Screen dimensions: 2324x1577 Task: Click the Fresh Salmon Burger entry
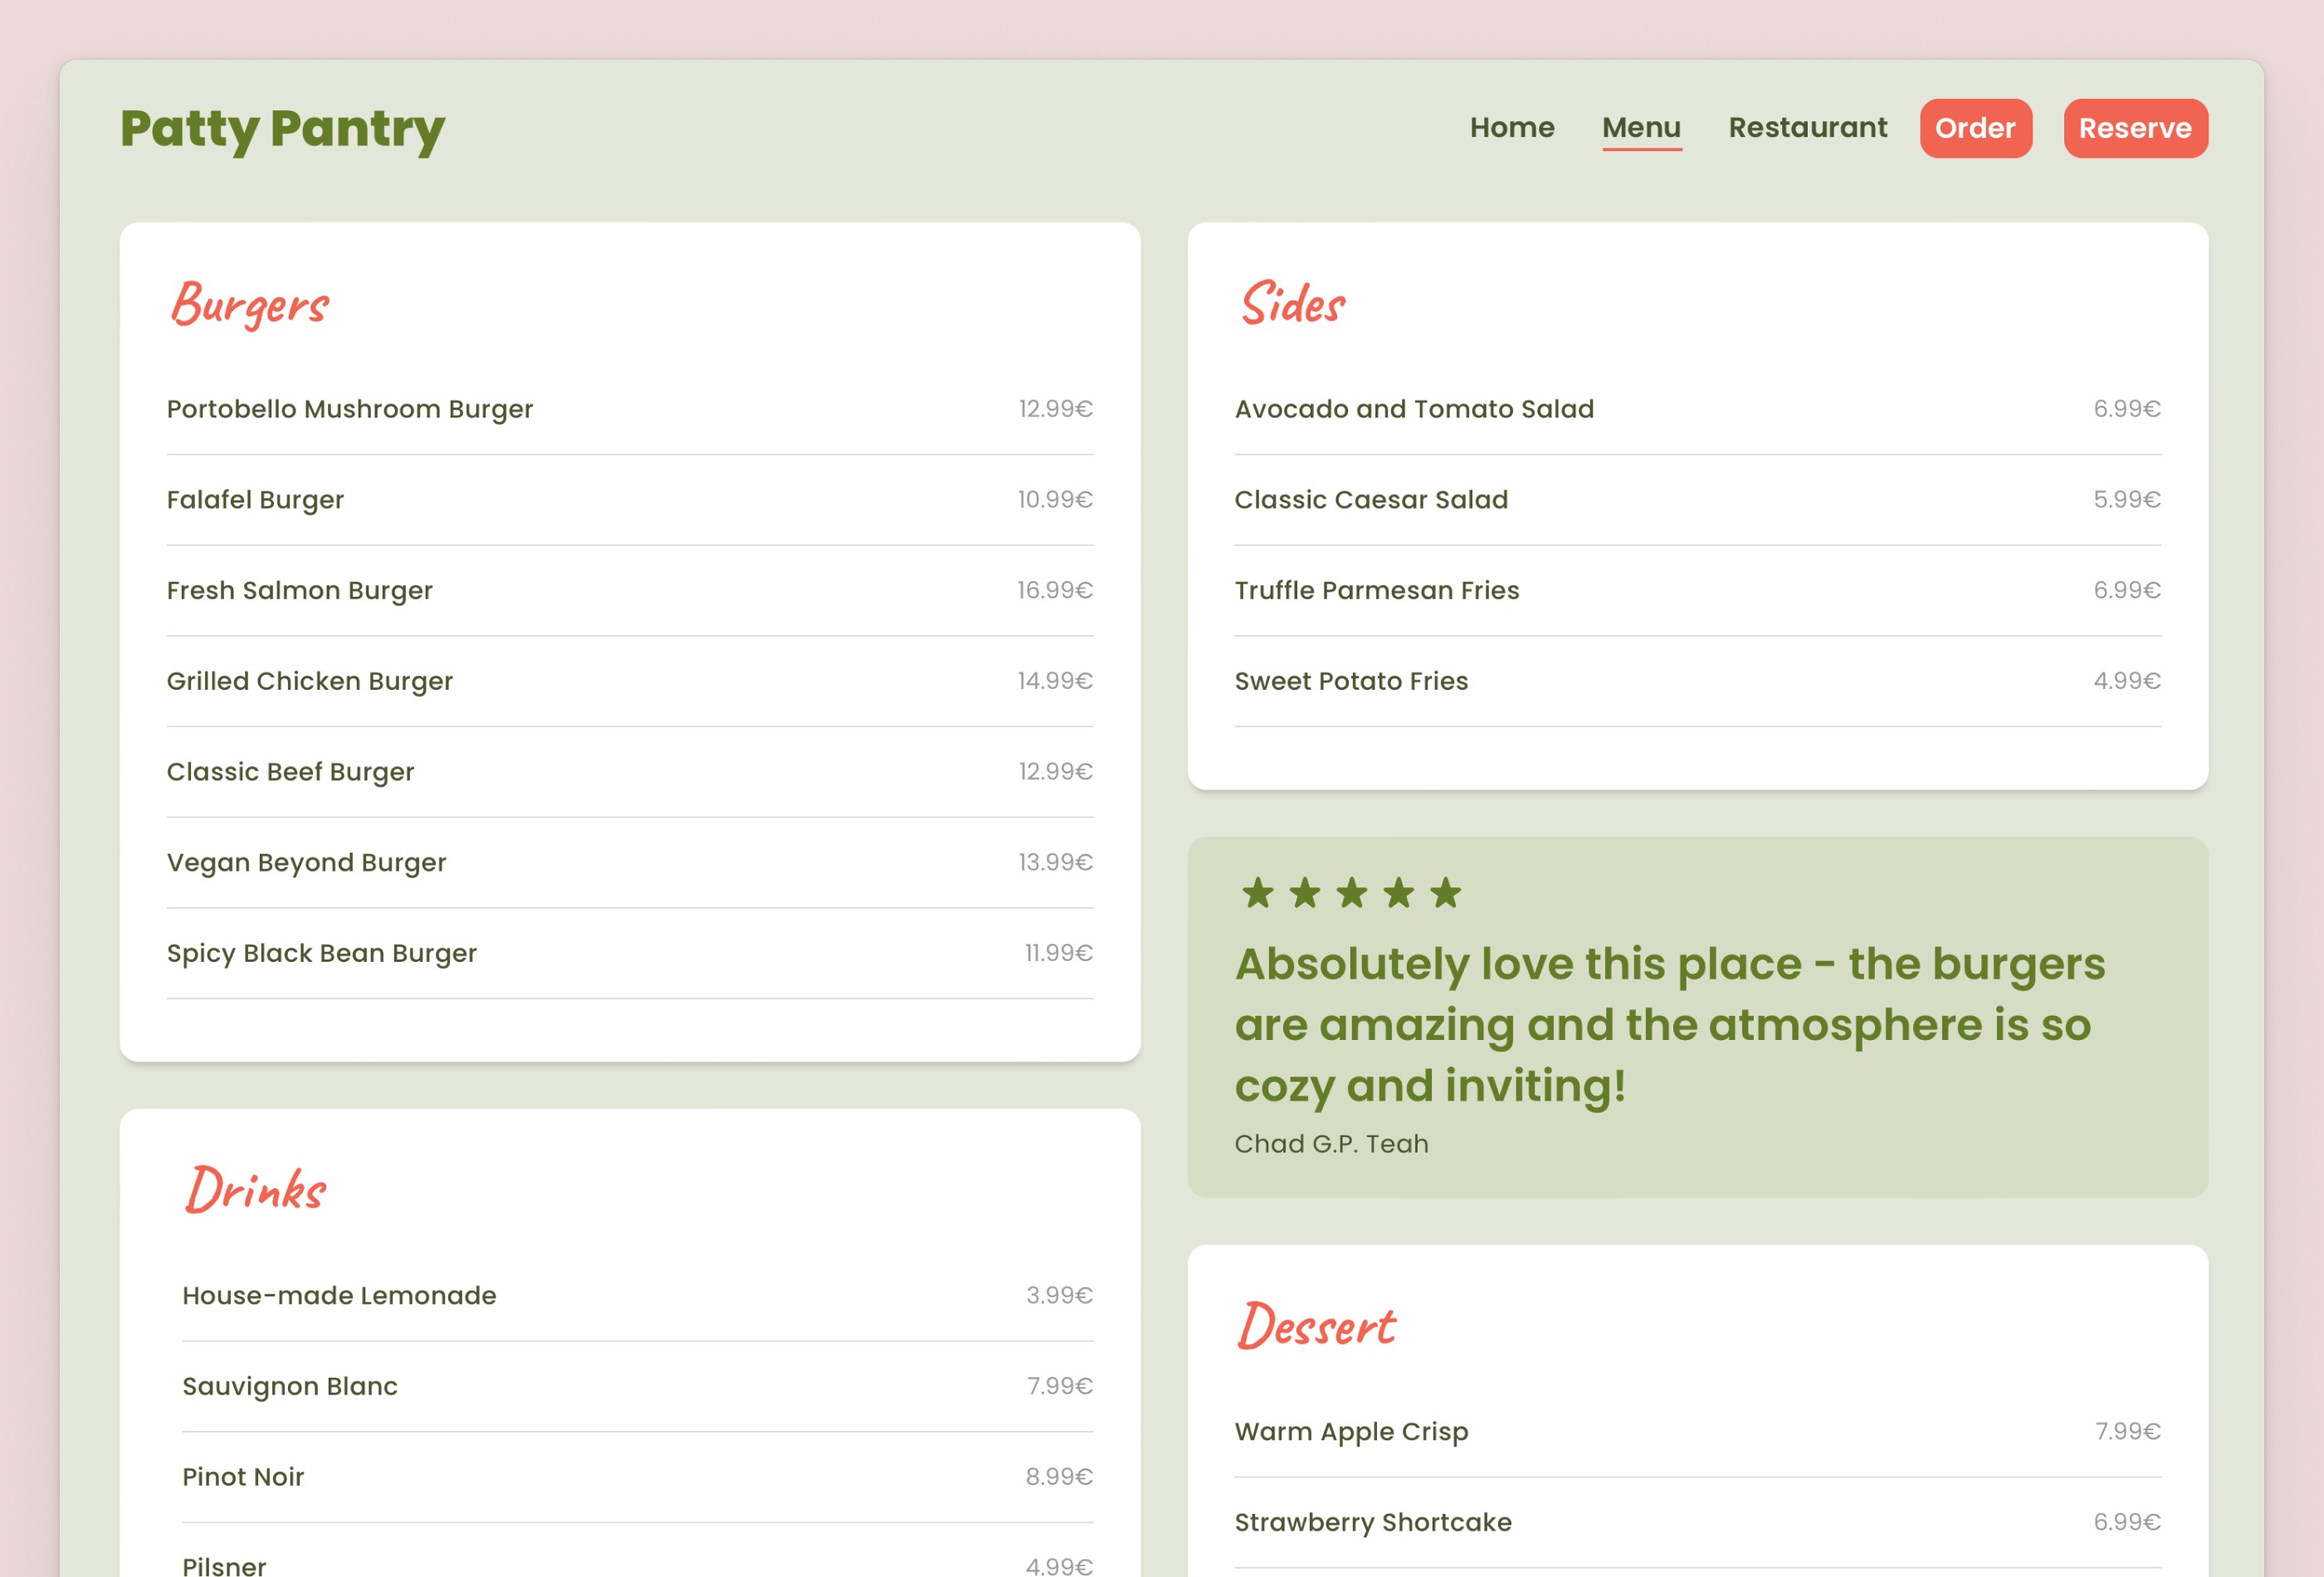tap(299, 590)
